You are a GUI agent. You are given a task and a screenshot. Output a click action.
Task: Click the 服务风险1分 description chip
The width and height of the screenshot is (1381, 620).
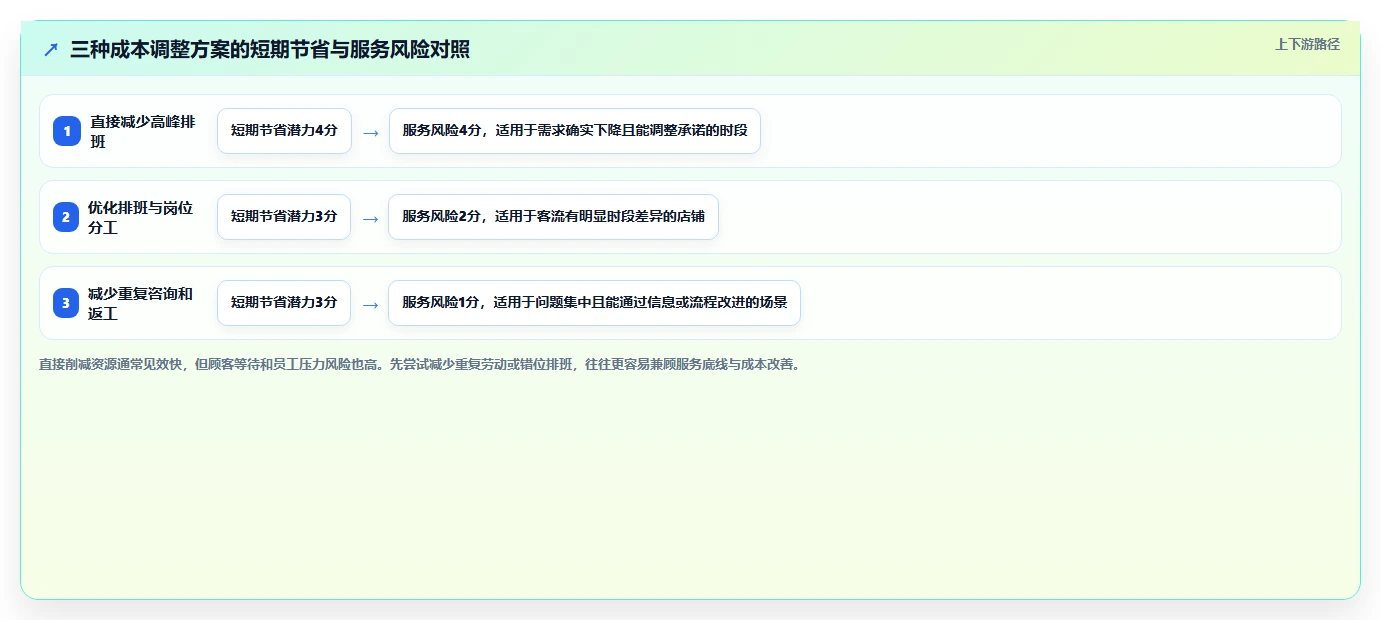(x=594, y=303)
